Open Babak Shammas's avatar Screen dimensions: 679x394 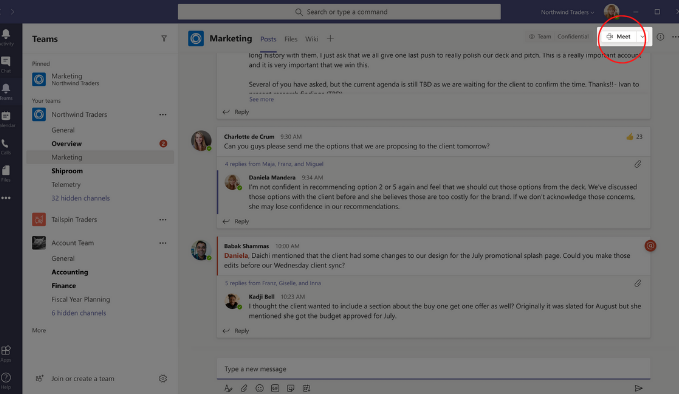coord(201,250)
